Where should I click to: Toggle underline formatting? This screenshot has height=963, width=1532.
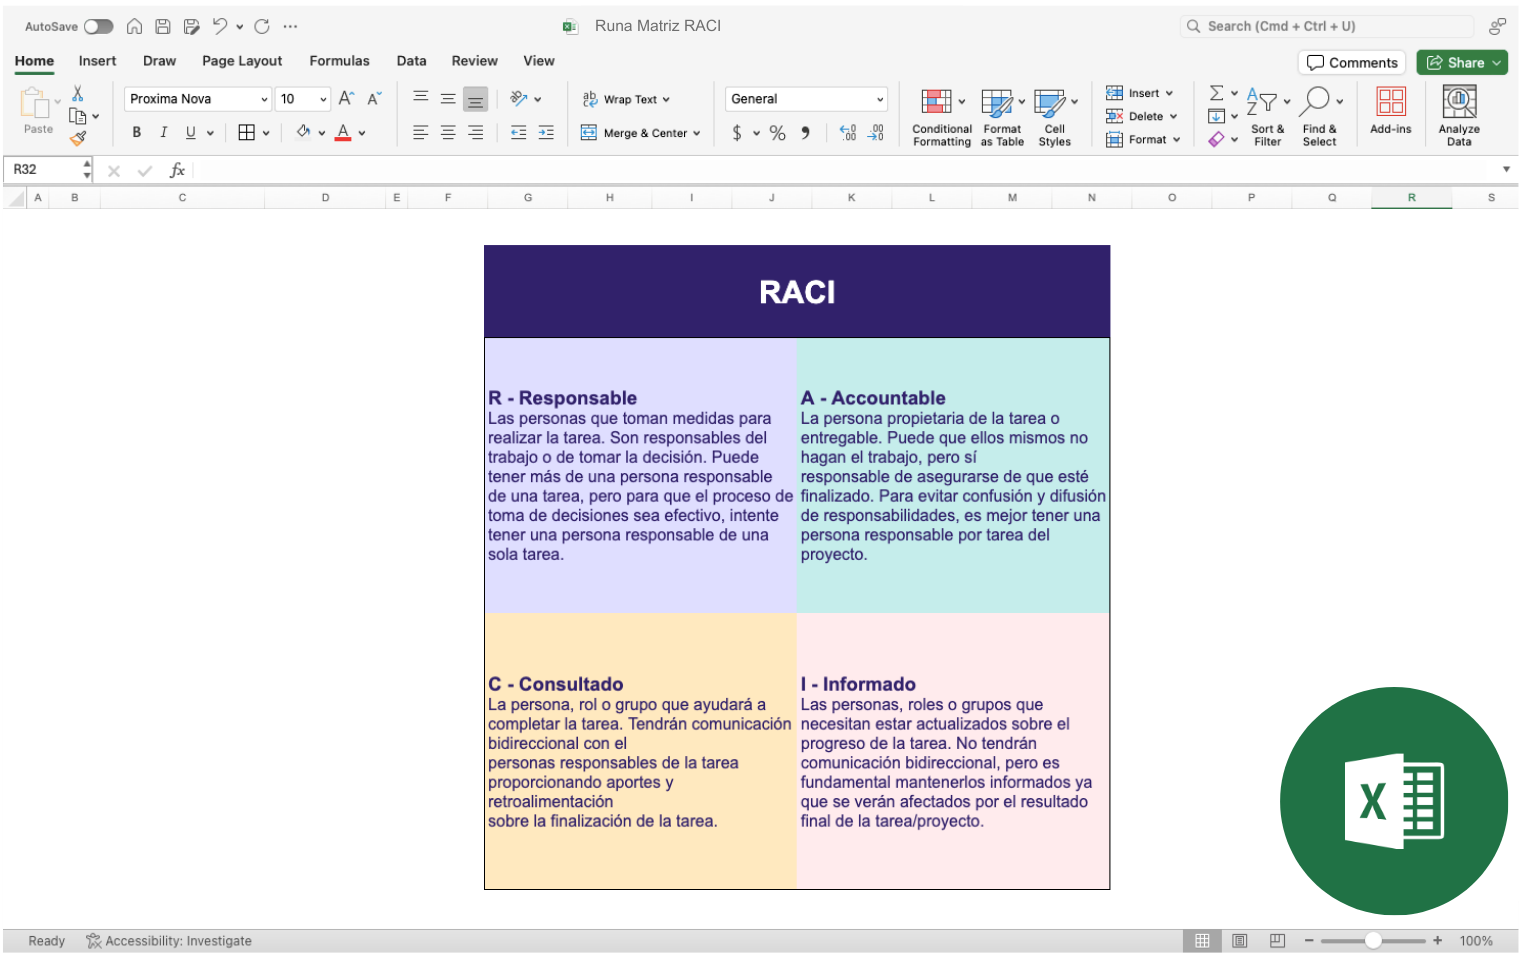[x=189, y=131]
